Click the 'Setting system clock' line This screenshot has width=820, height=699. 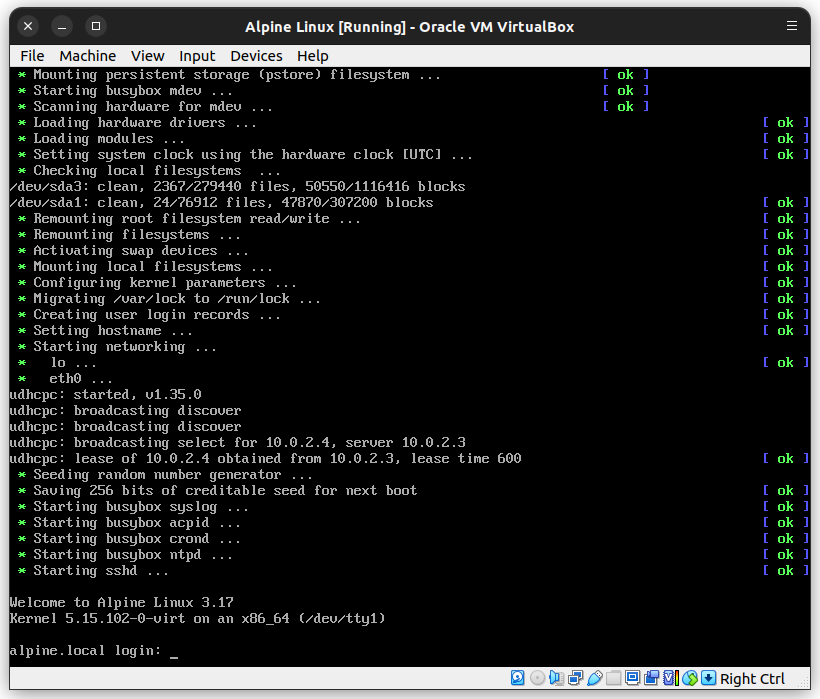click(245, 155)
